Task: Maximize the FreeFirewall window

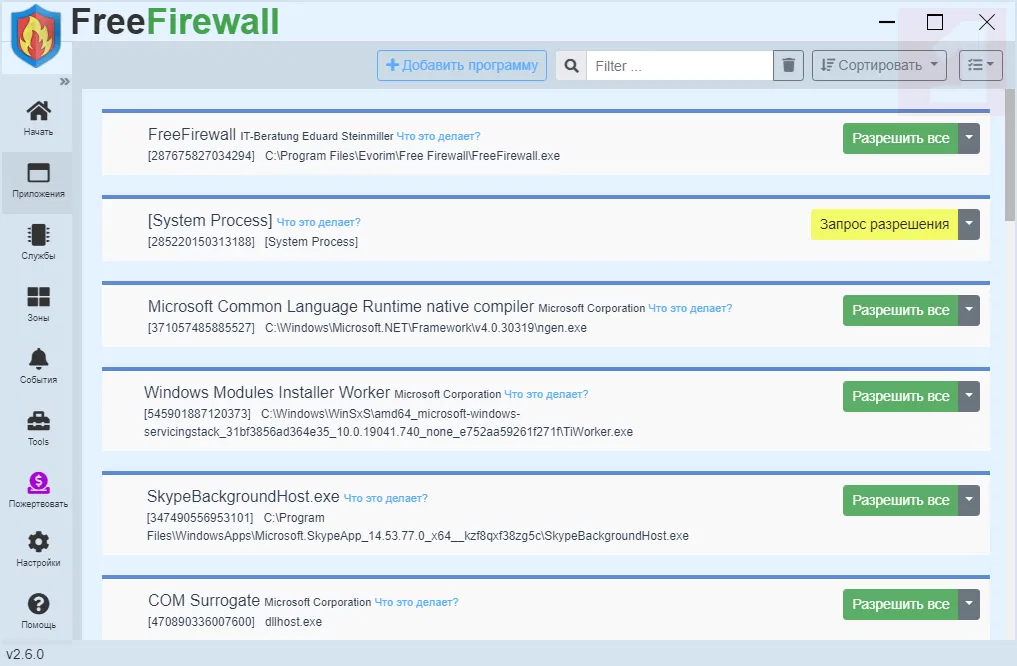Action: pyautogui.click(x=935, y=22)
